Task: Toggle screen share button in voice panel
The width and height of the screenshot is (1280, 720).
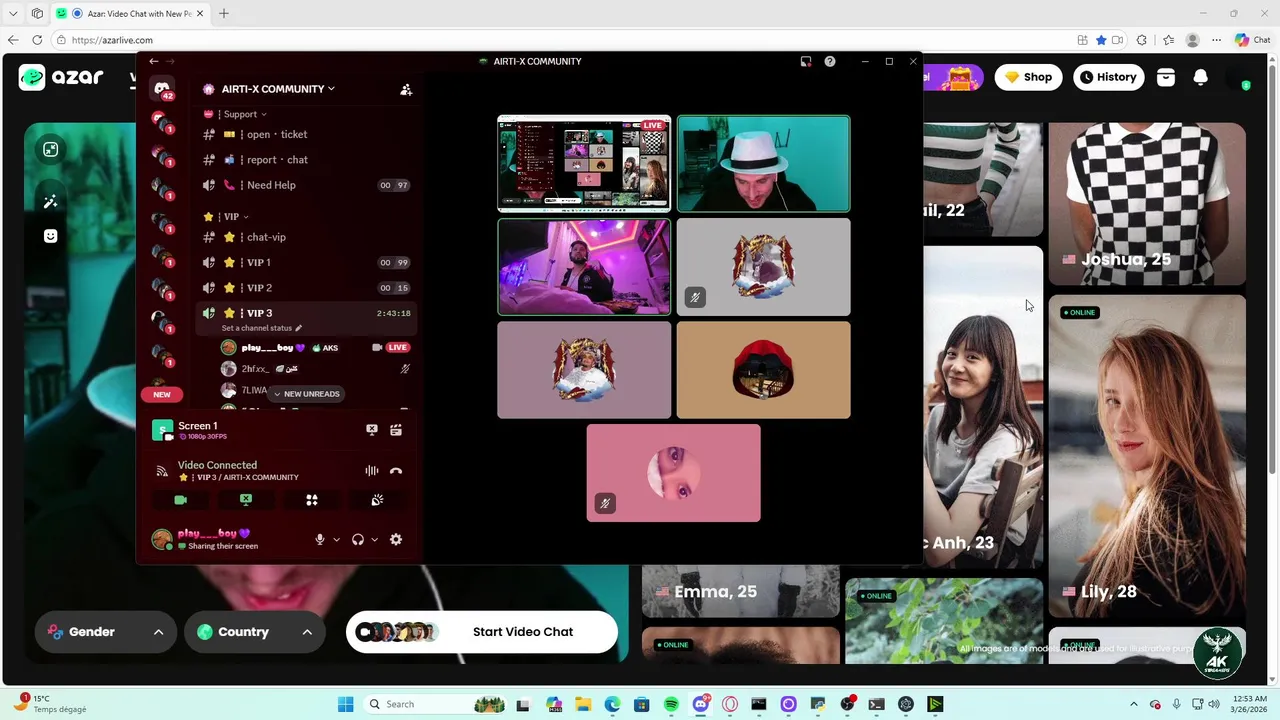Action: coord(246,500)
